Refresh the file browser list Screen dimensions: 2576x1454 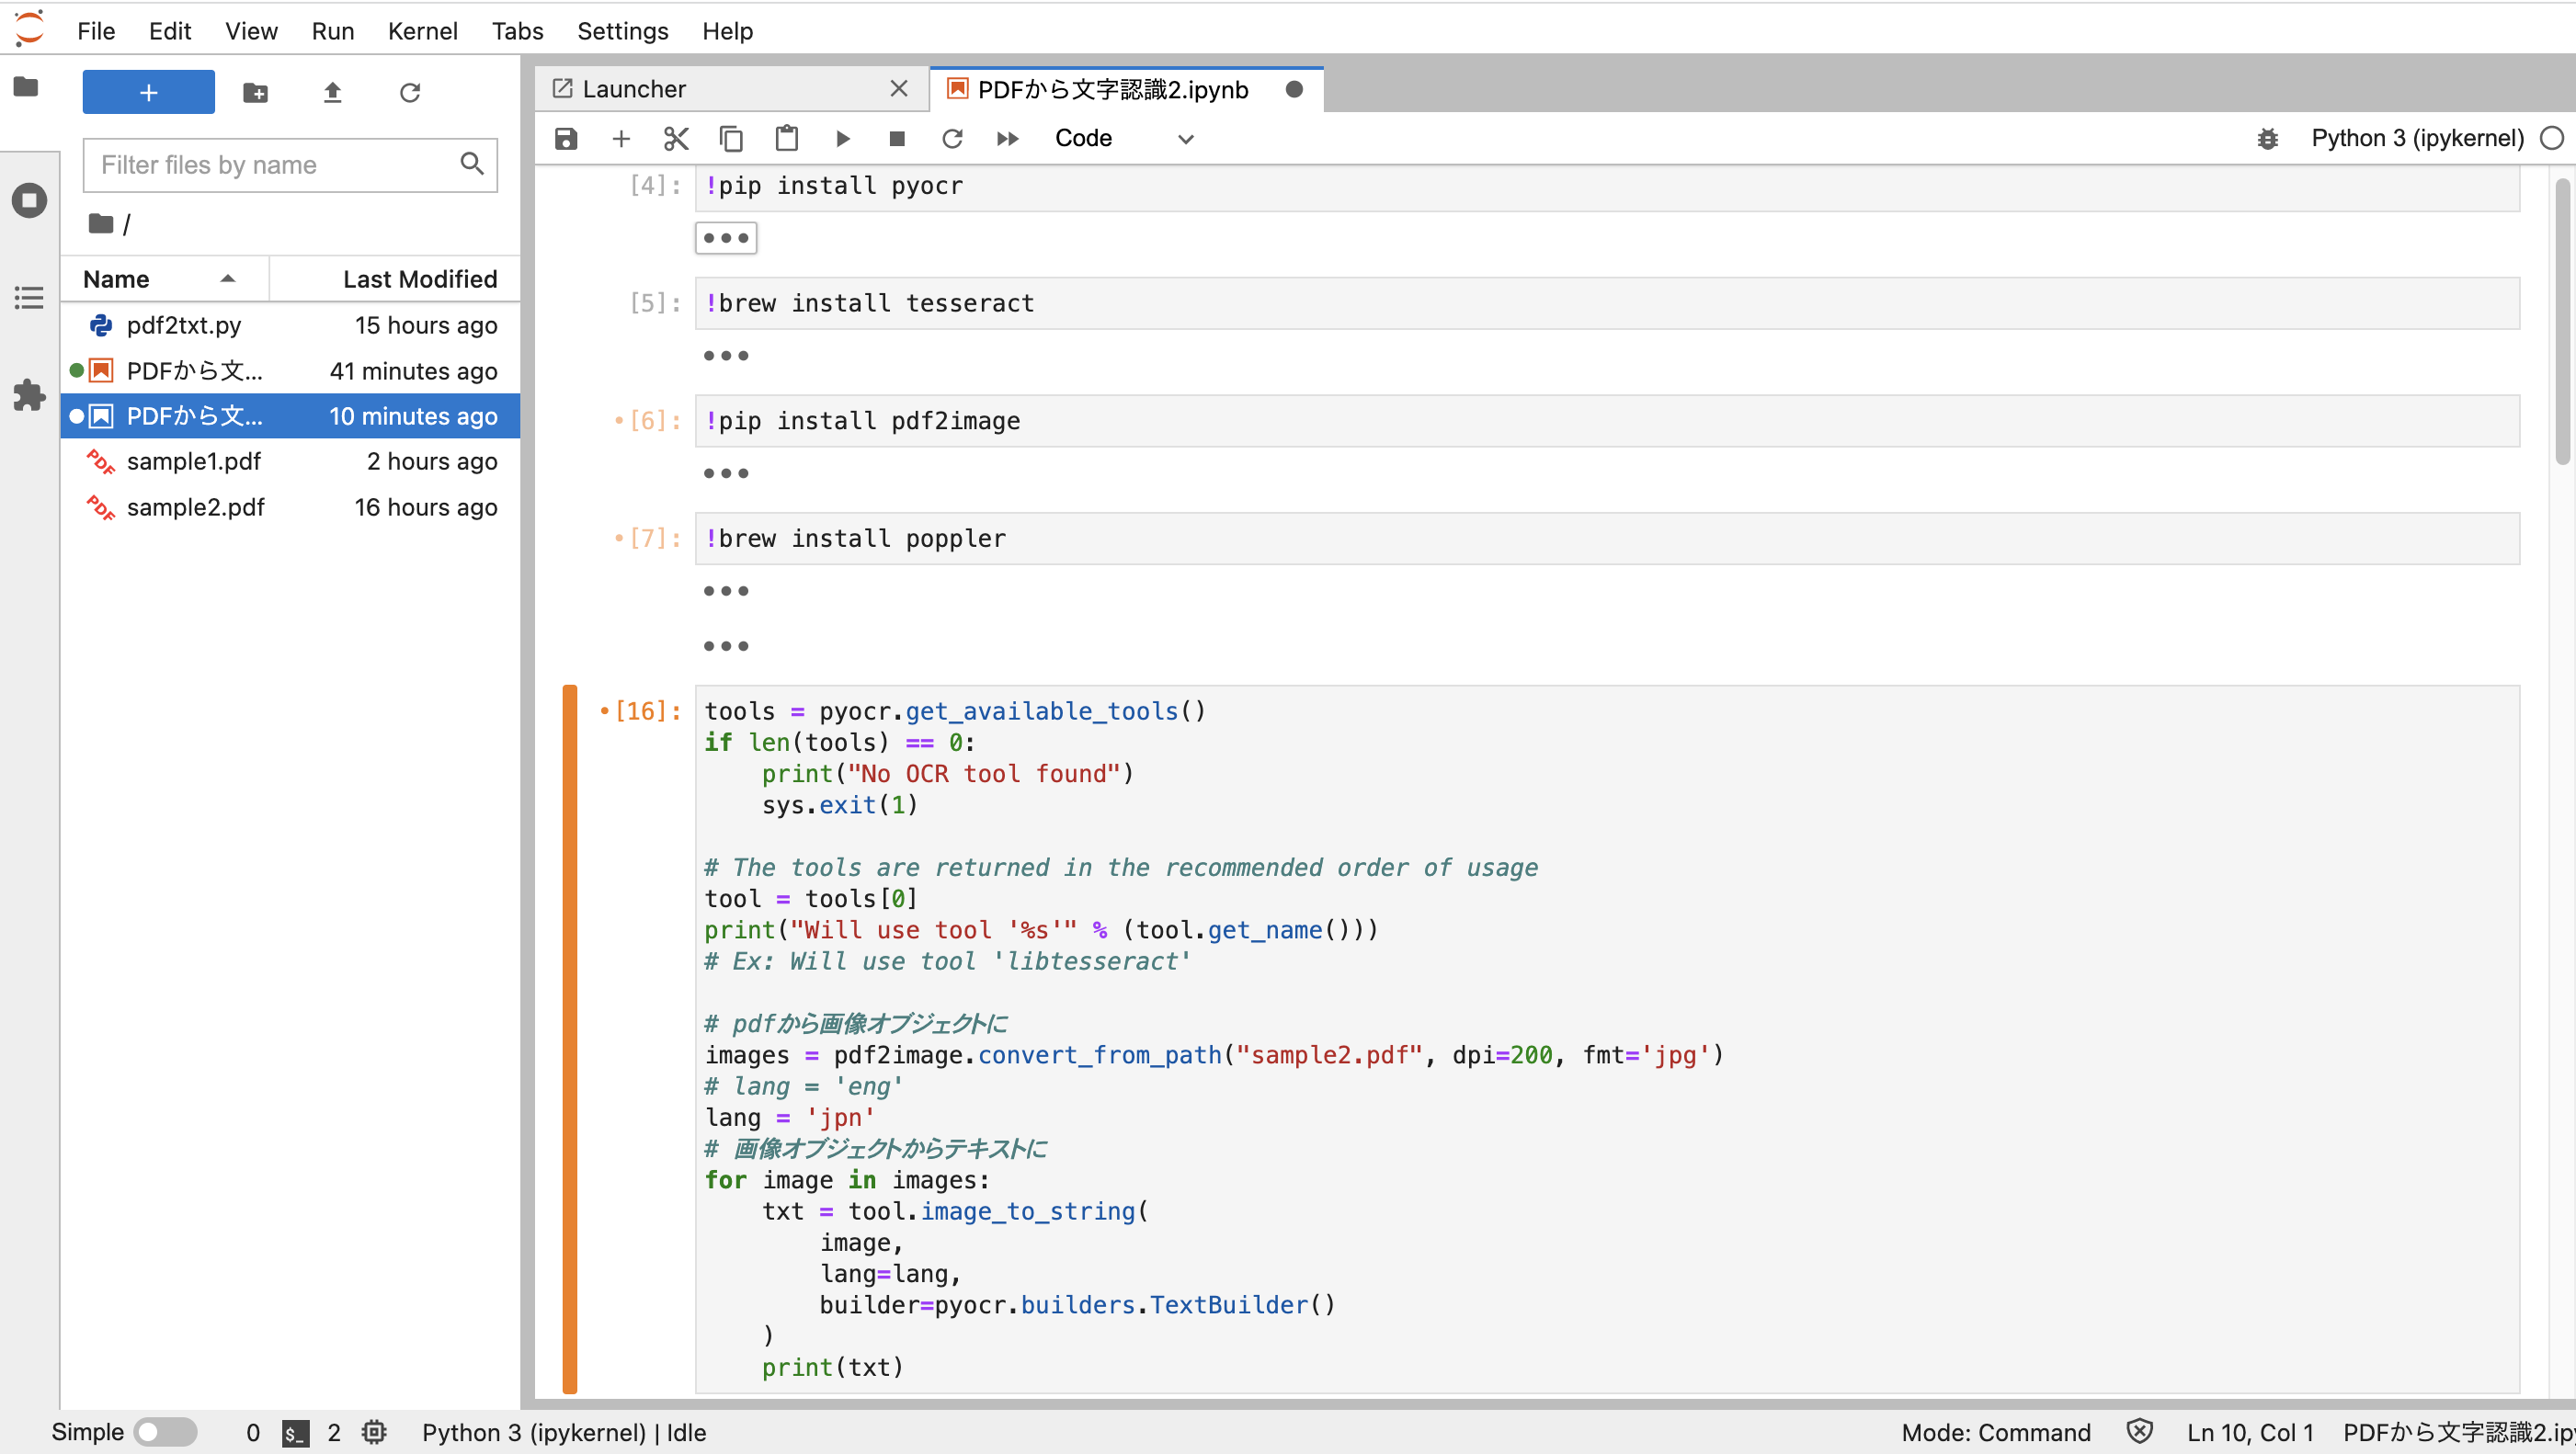click(x=410, y=93)
